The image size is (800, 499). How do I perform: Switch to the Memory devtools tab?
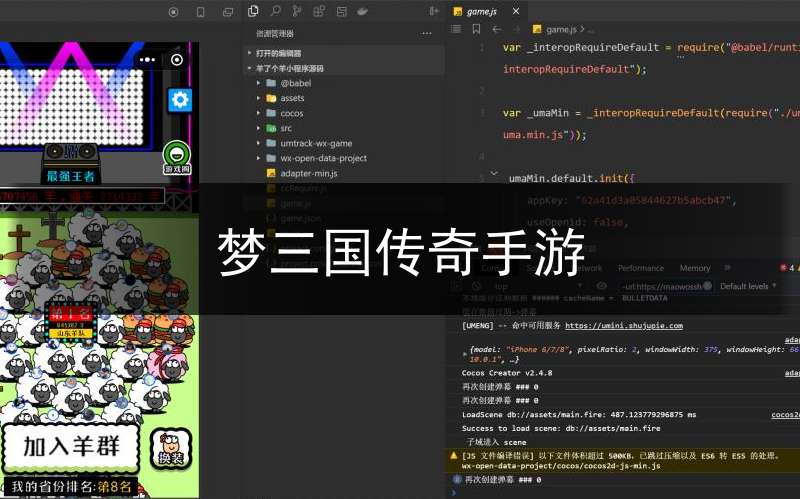695,268
